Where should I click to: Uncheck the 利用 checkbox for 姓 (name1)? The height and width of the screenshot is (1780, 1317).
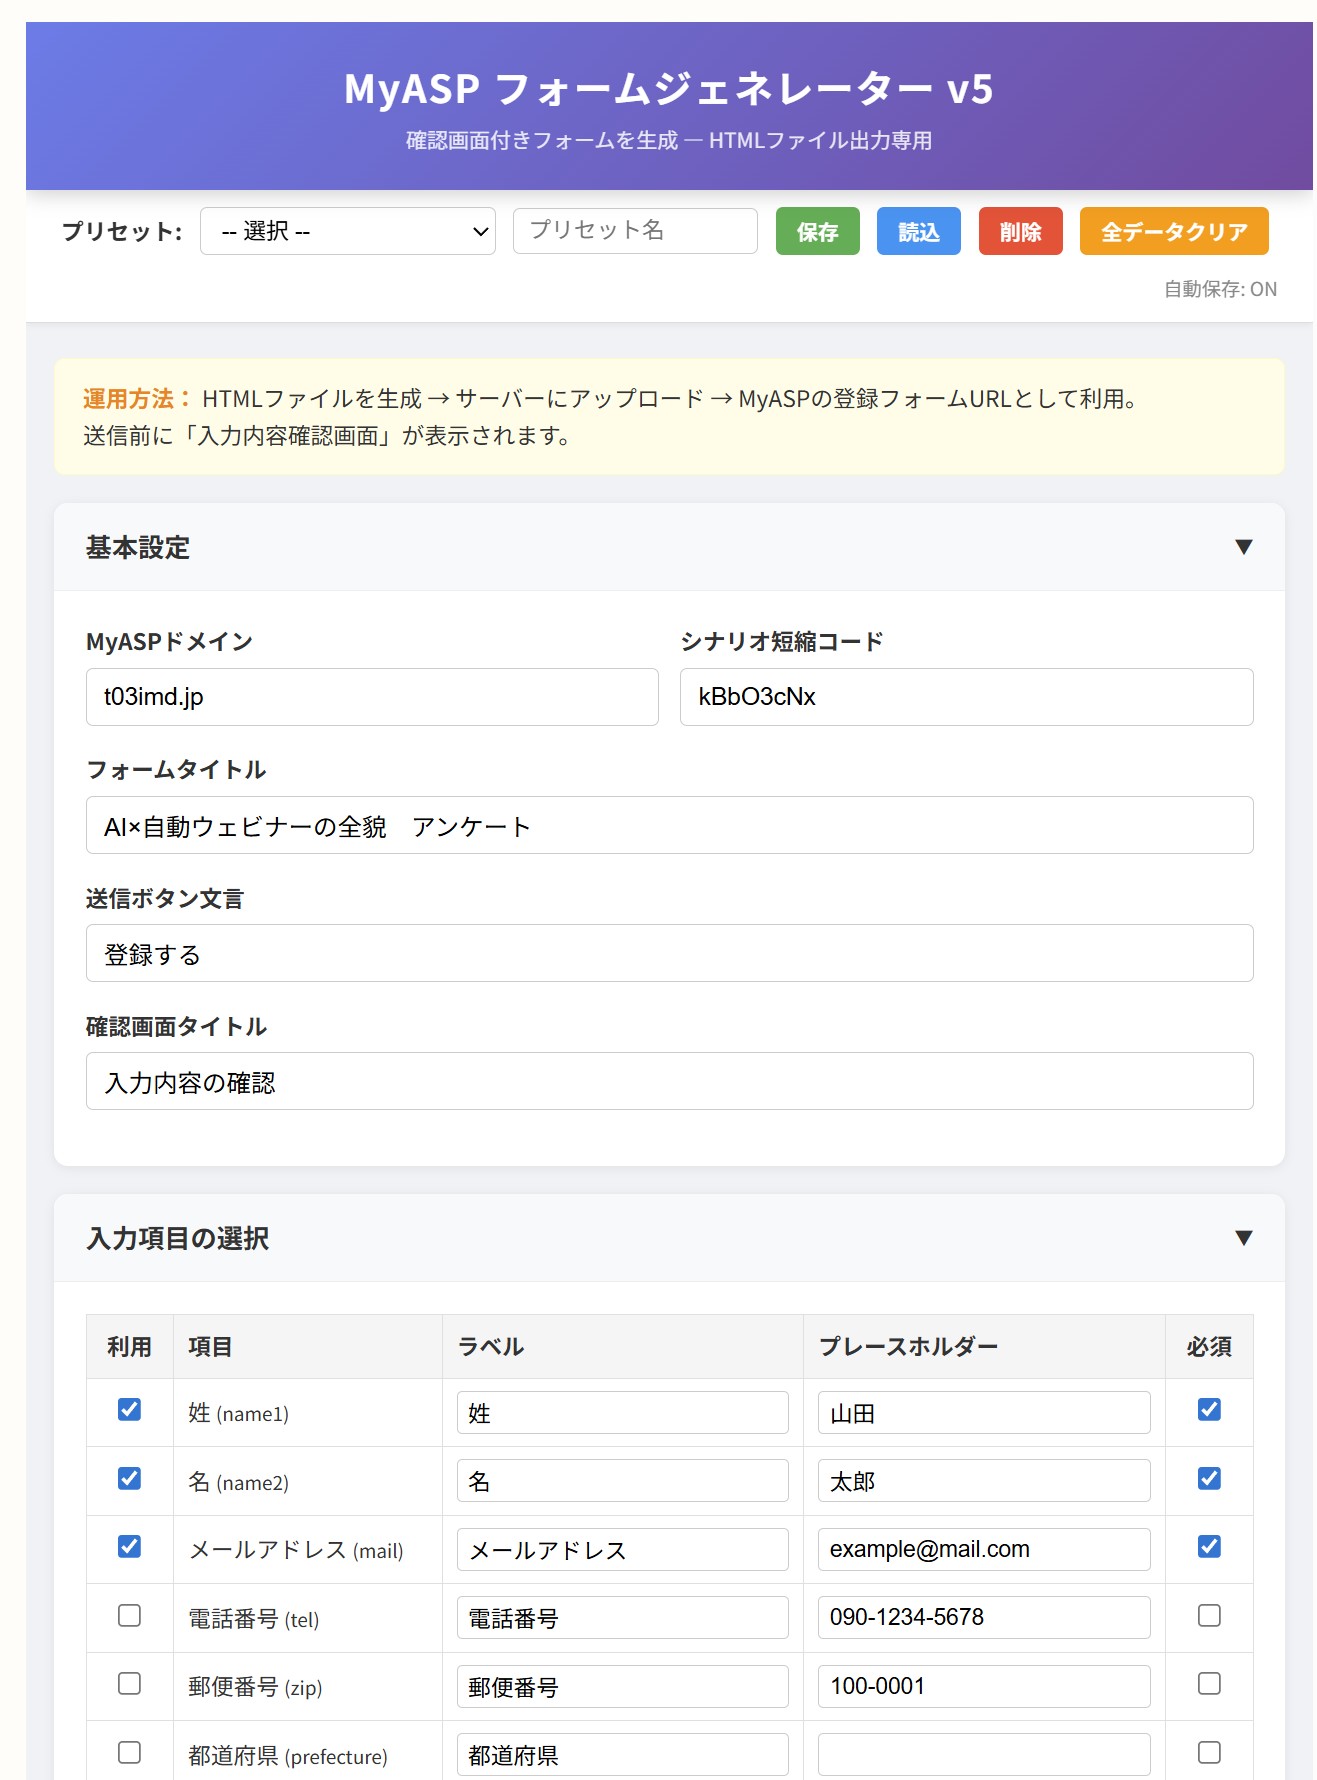click(x=129, y=1409)
